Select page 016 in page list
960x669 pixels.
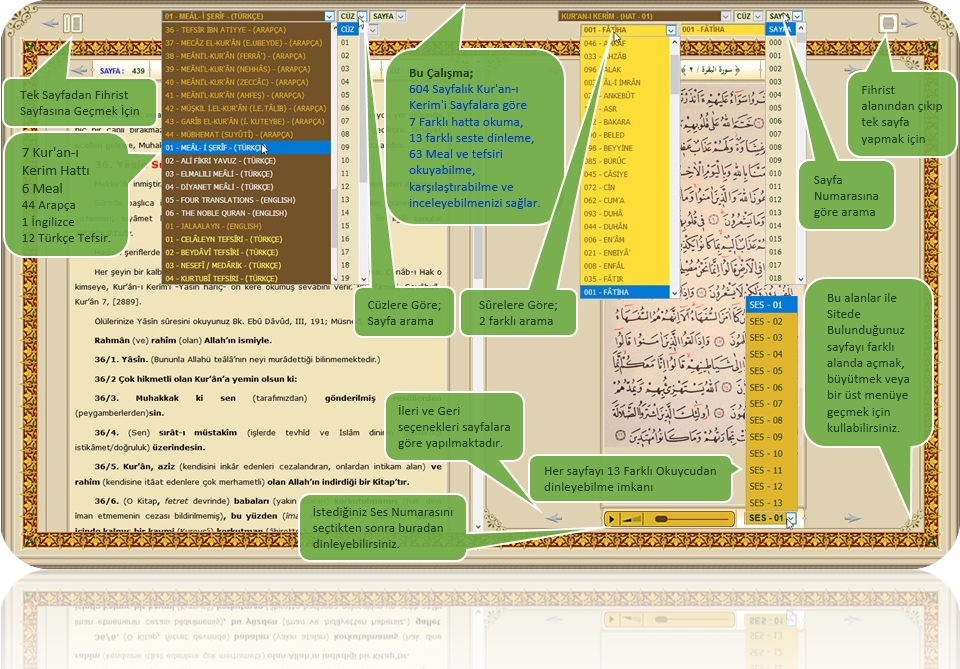click(x=780, y=252)
